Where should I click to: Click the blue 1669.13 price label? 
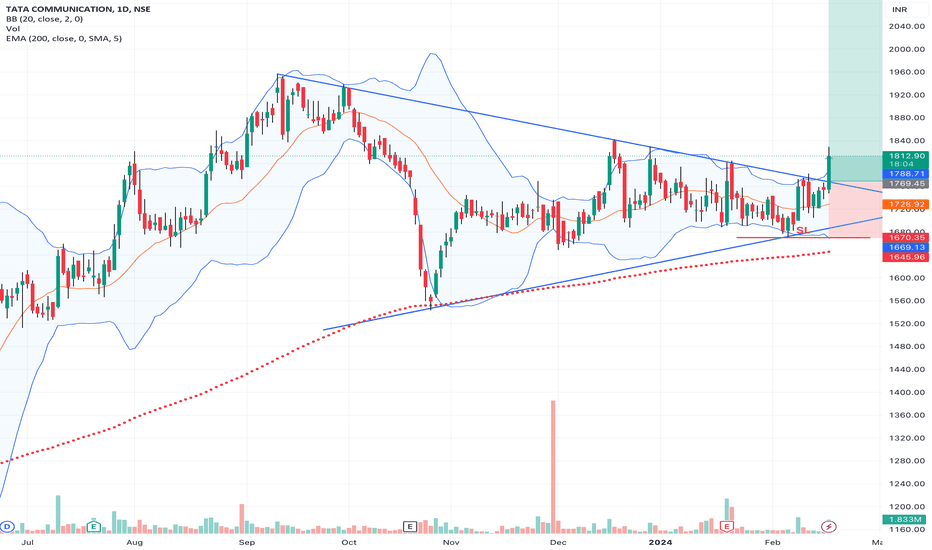click(x=905, y=247)
